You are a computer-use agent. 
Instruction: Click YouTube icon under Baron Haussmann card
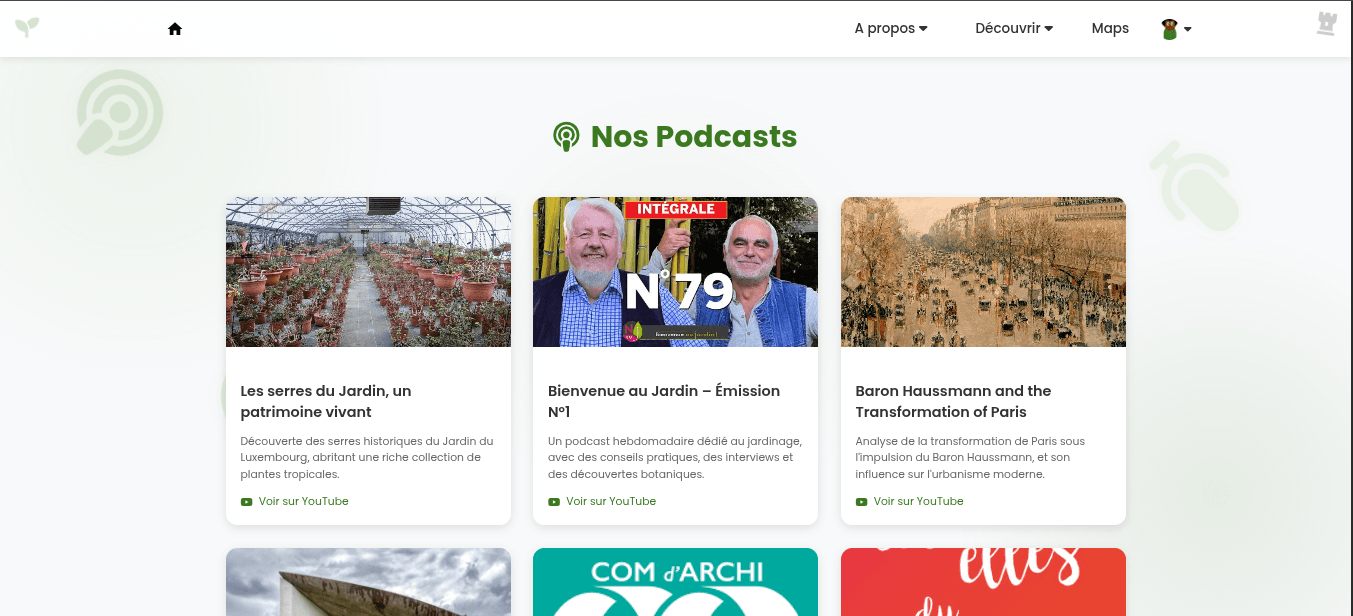click(x=861, y=502)
